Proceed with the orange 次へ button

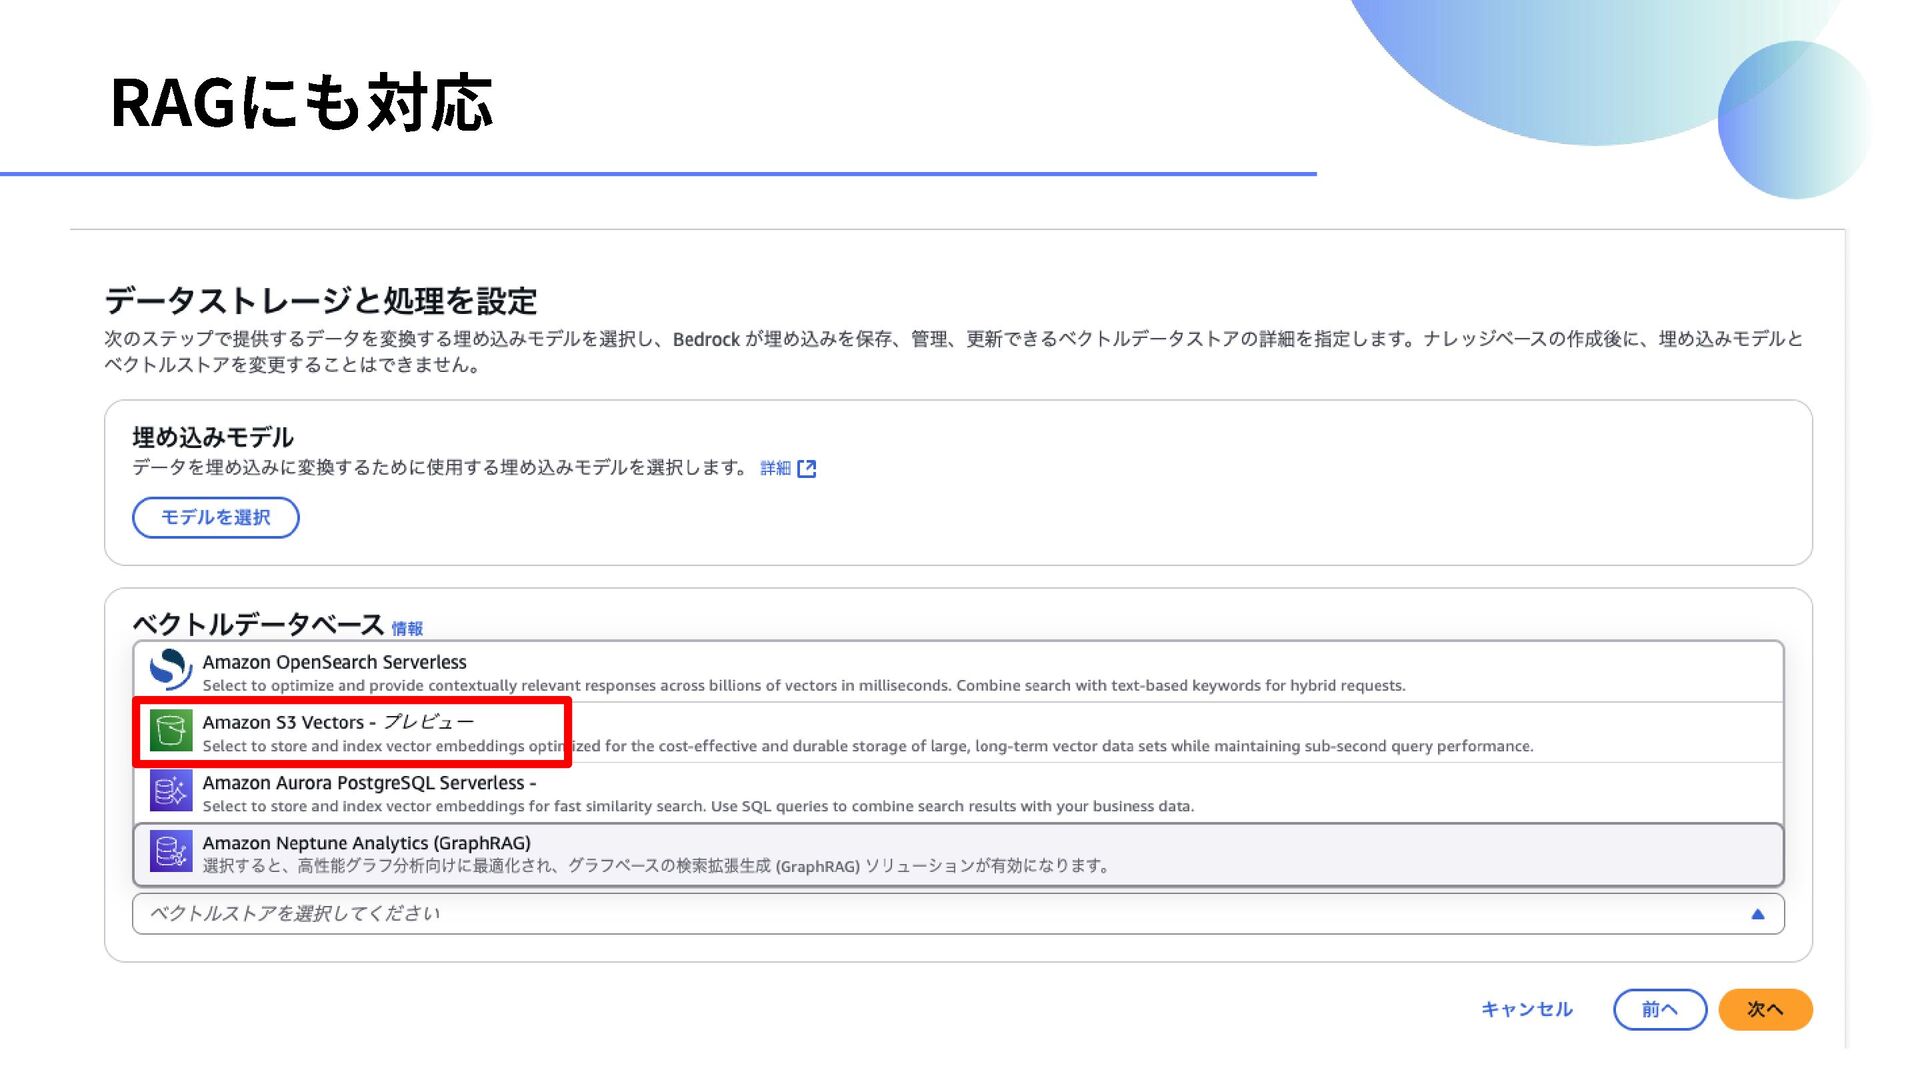click(1766, 1010)
